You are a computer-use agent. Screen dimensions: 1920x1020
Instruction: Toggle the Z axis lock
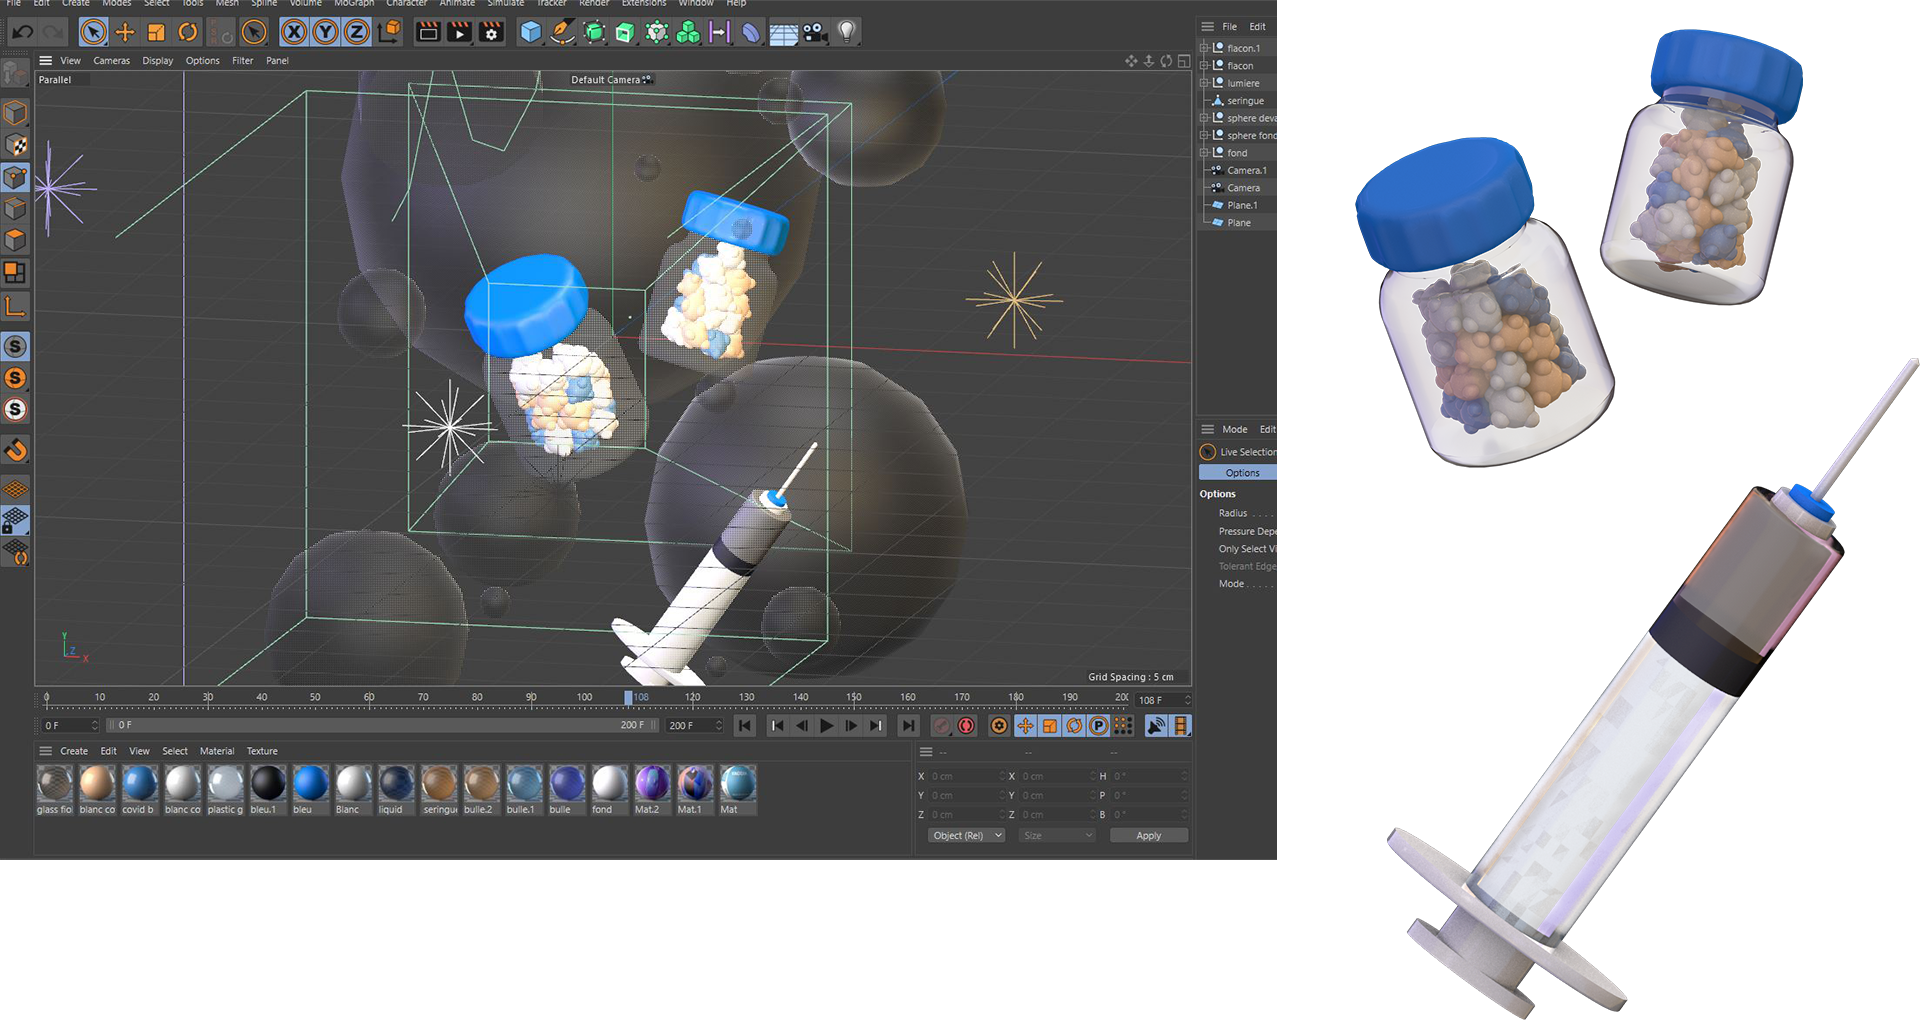(x=357, y=32)
